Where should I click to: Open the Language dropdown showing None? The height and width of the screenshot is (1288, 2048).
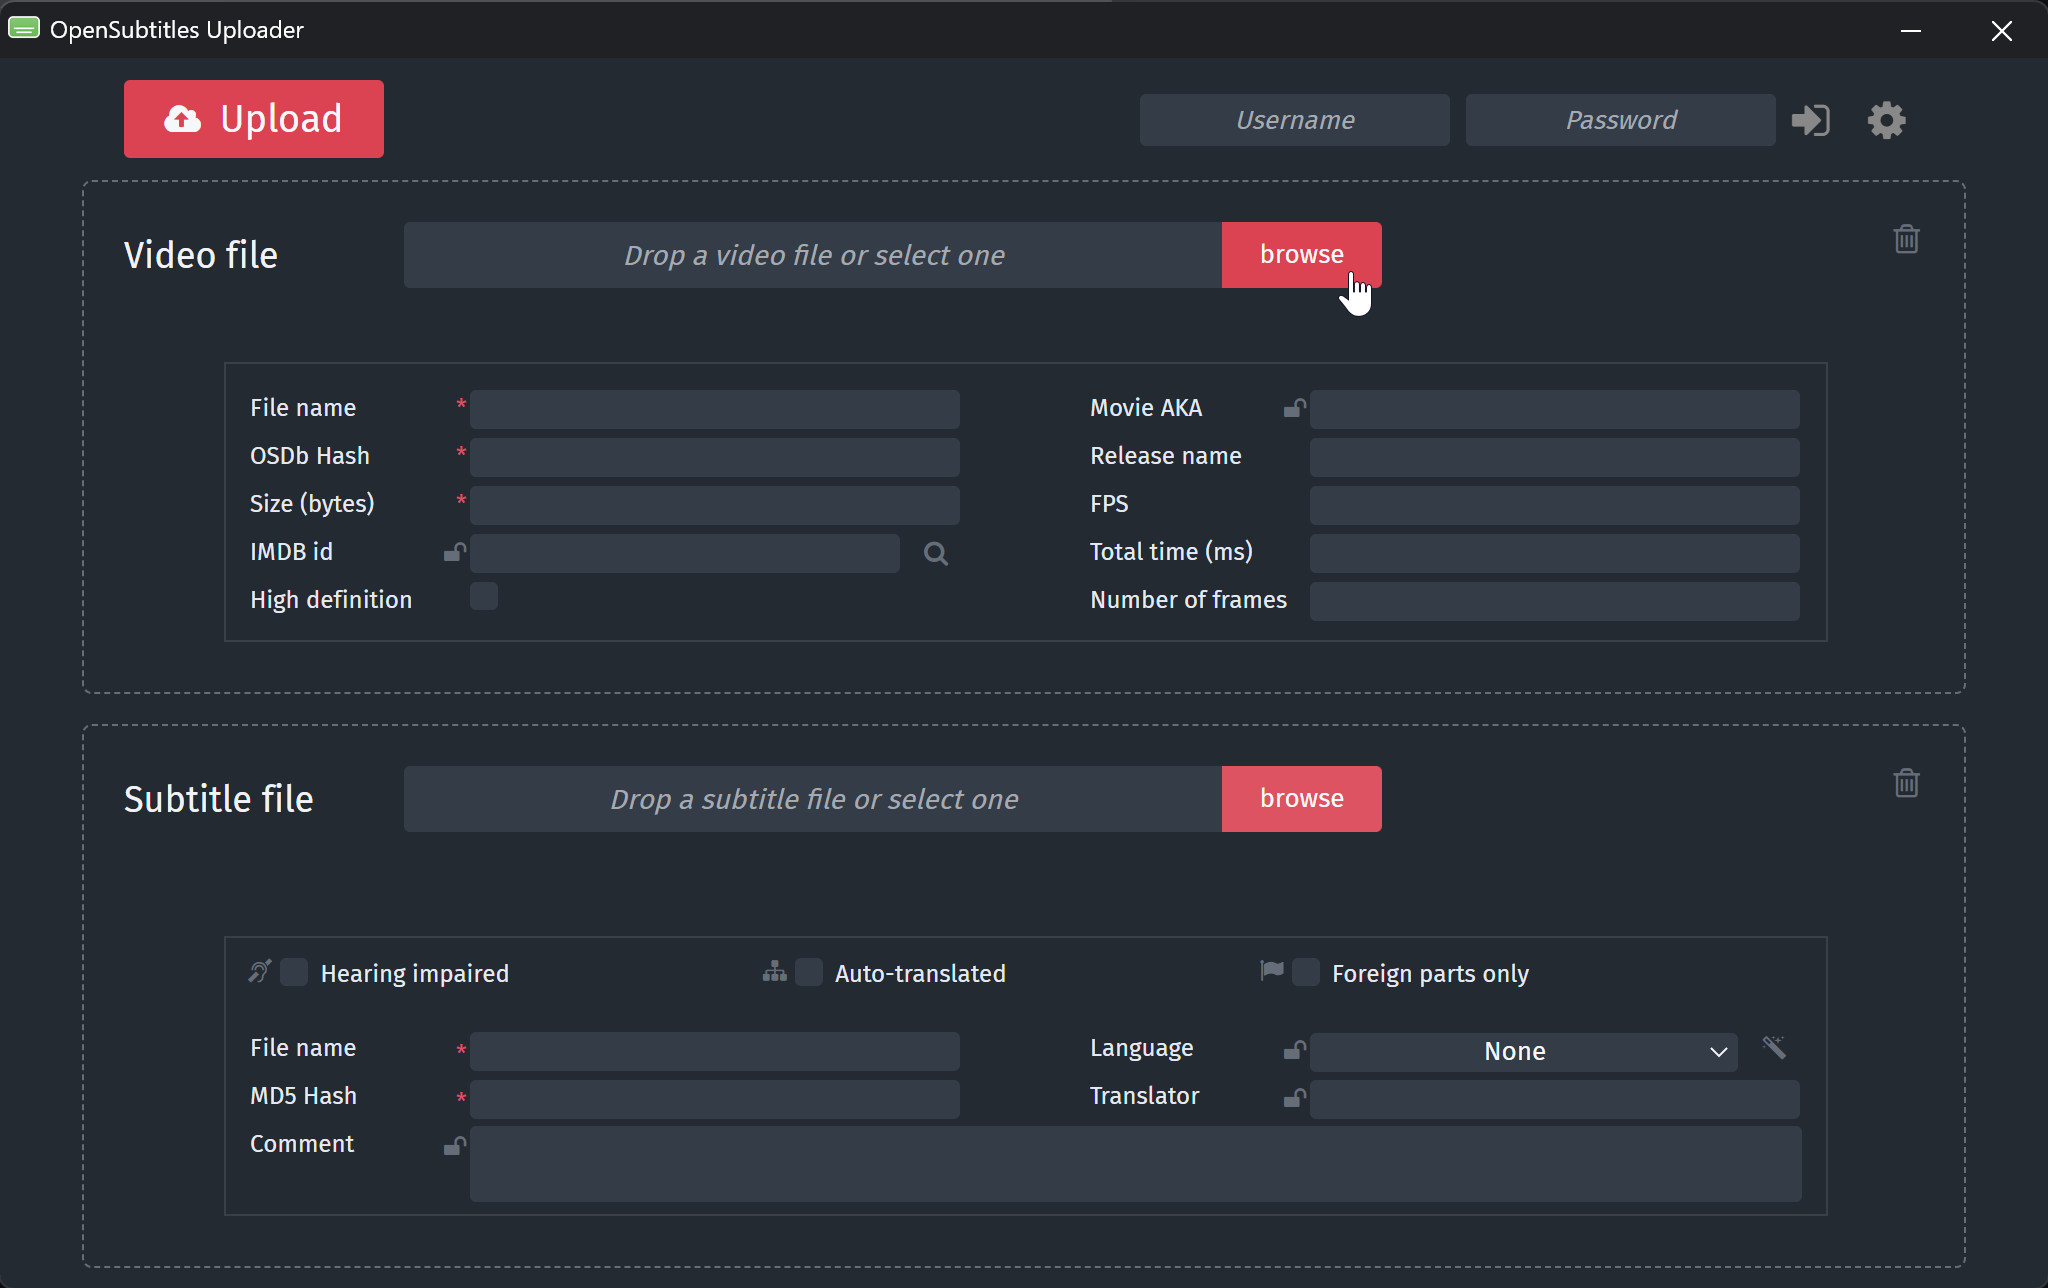point(1523,1052)
